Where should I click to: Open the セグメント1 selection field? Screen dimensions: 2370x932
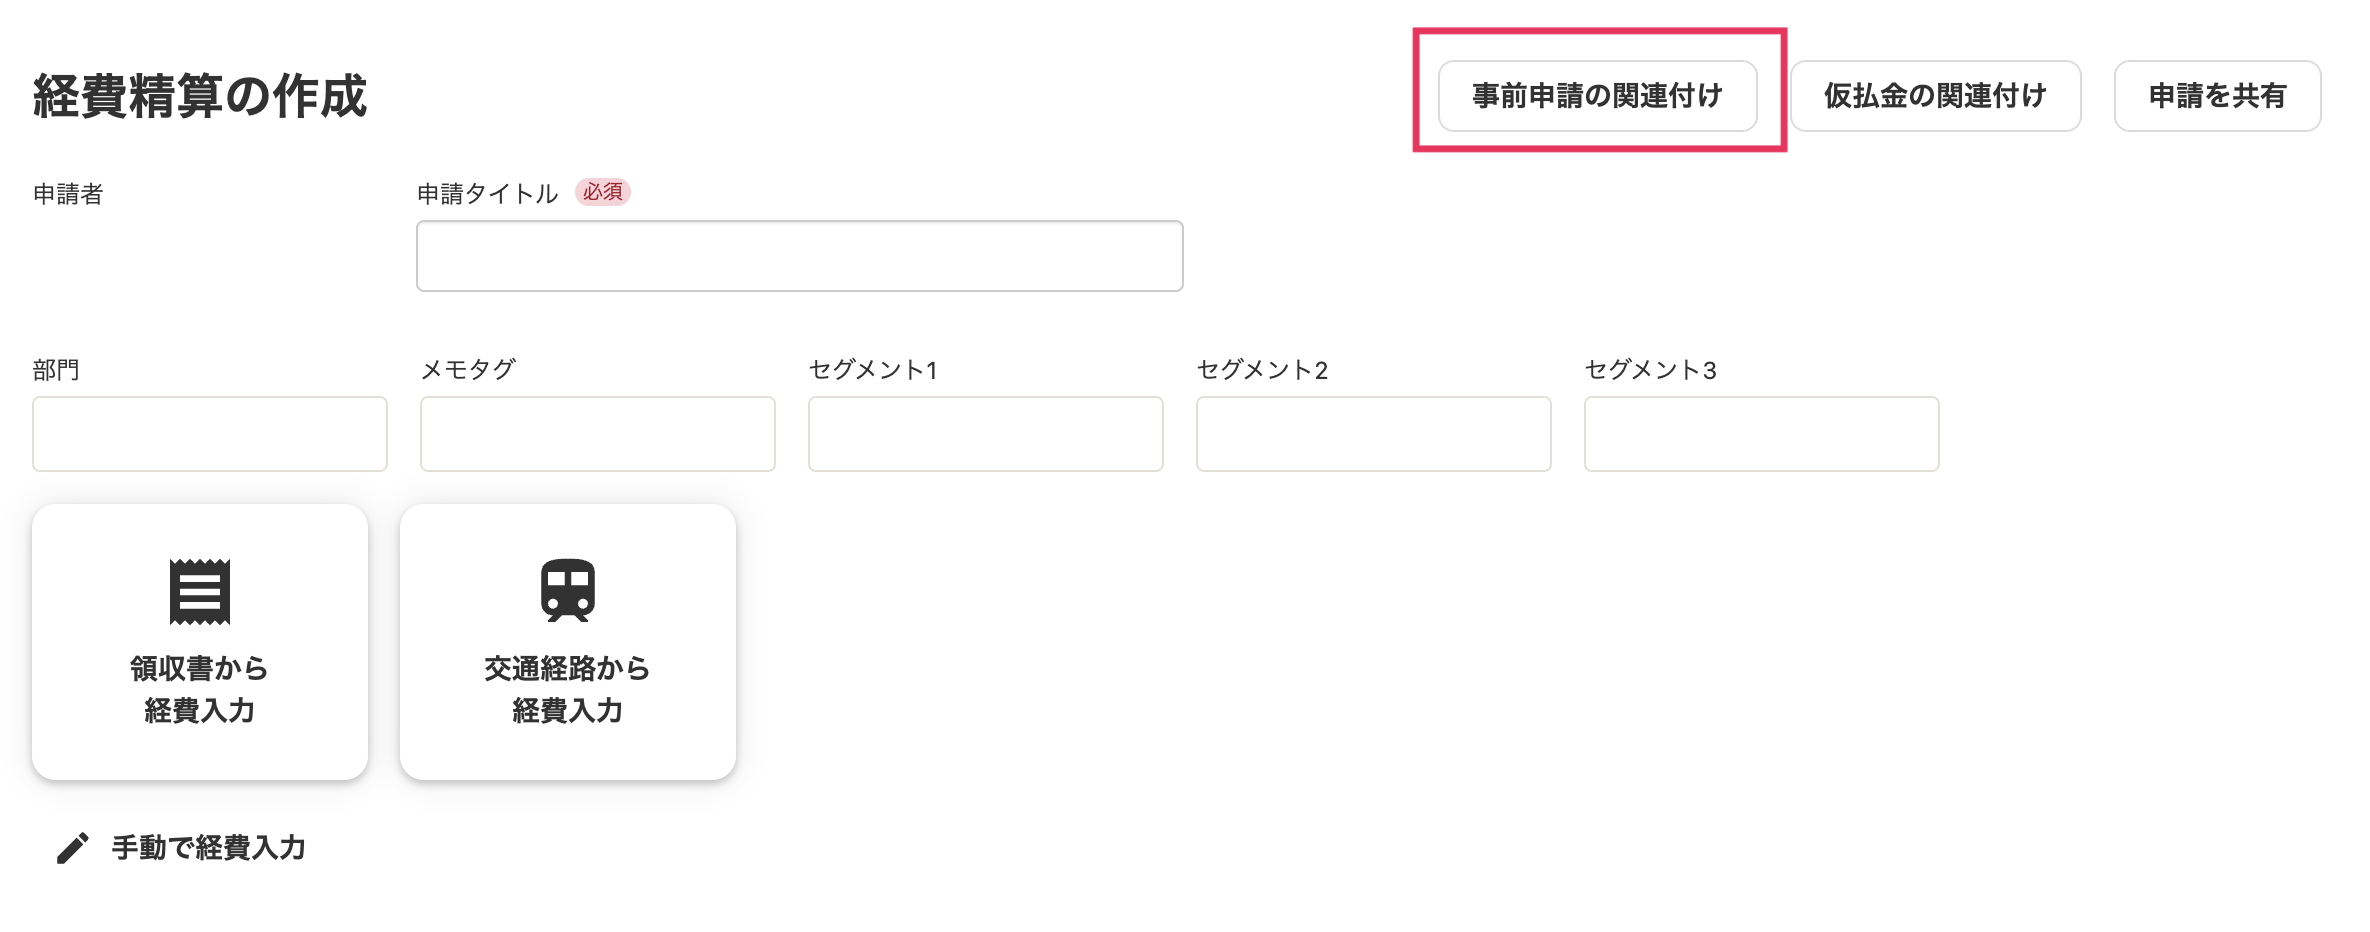pos(986,434)
